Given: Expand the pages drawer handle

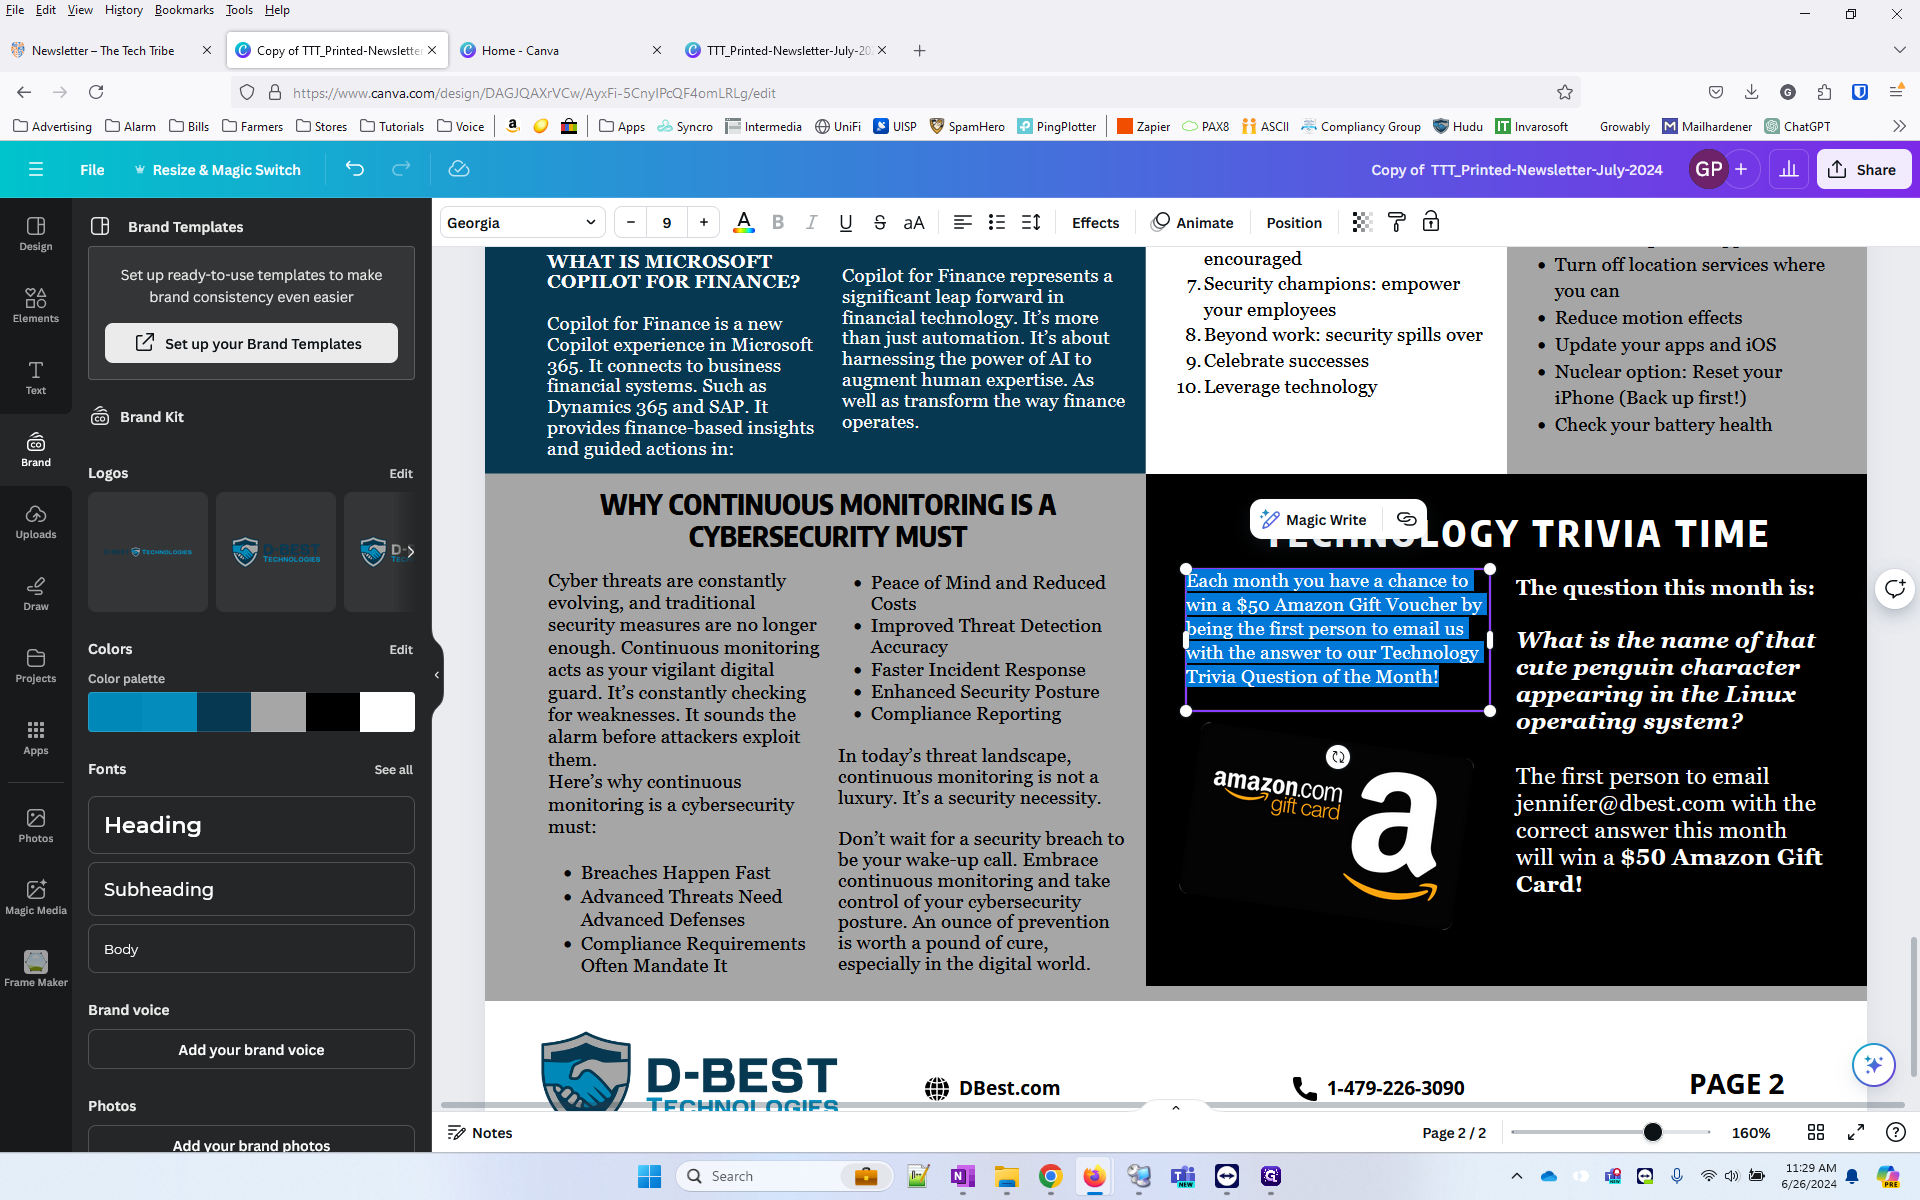Looking at the screenshot, I should [1176, 1107].
